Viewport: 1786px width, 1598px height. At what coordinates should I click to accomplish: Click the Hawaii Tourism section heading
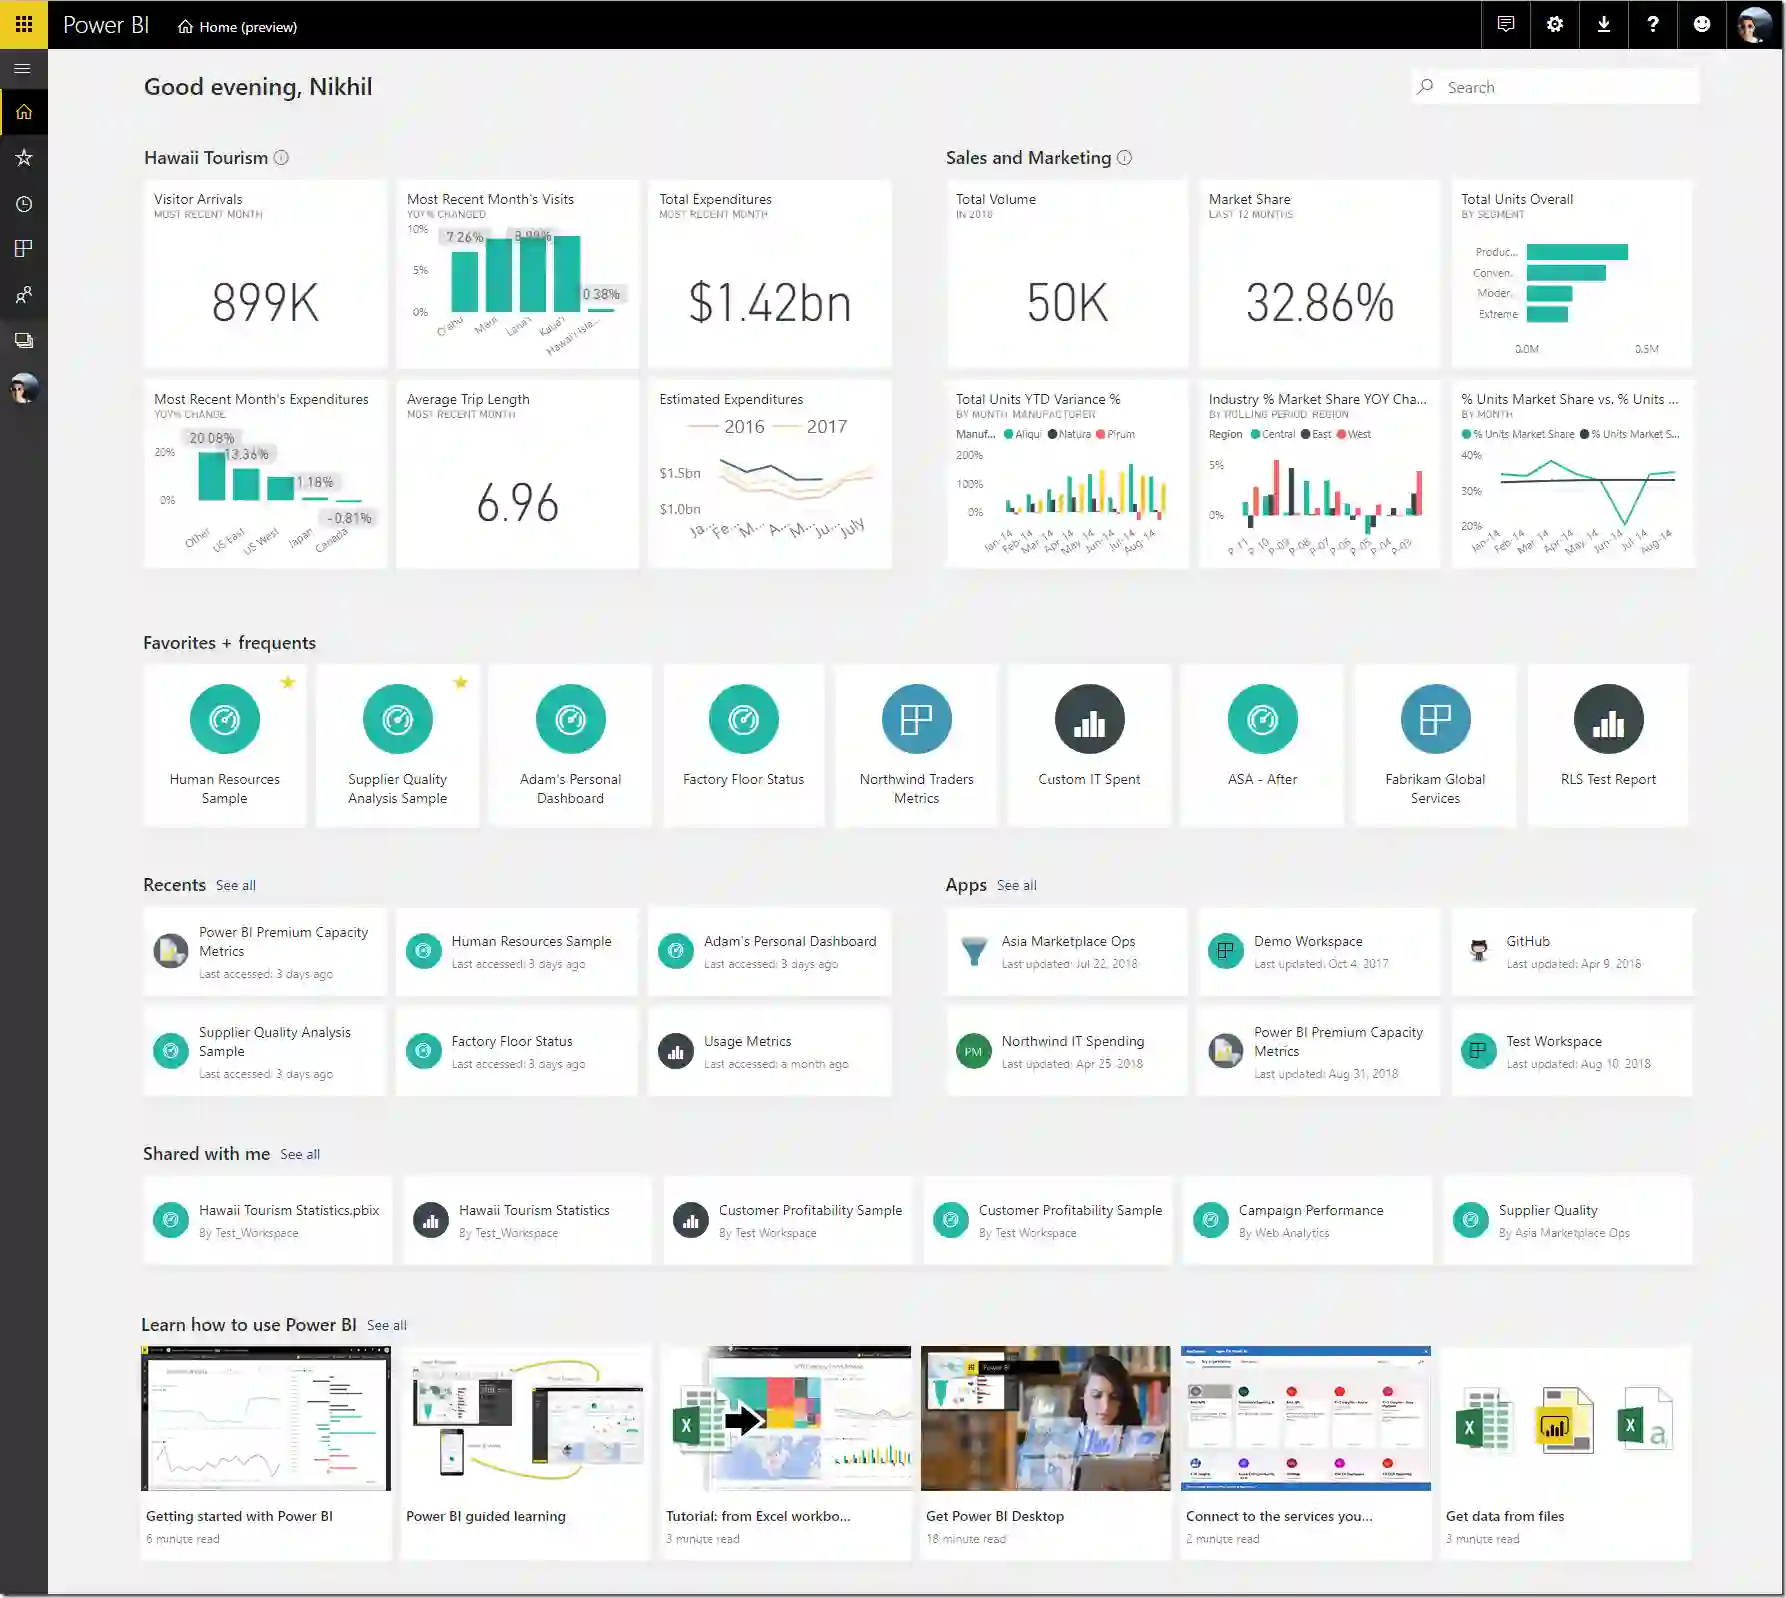point(206,158)
